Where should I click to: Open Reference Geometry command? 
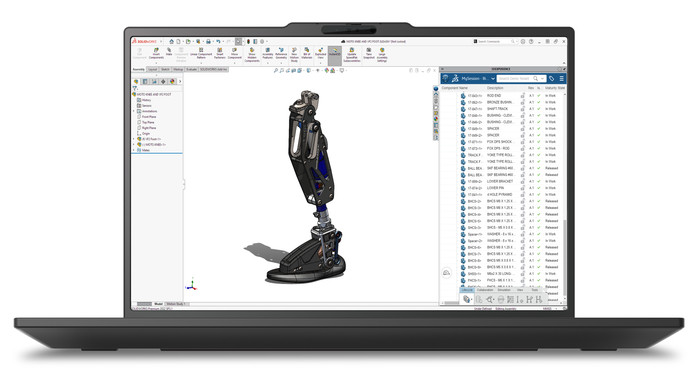tap(281, 54)
